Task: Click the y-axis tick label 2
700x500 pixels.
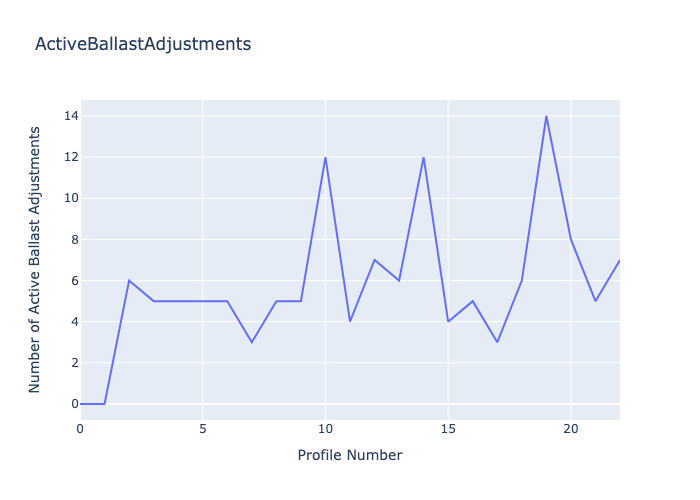Action: coord(70,363)
